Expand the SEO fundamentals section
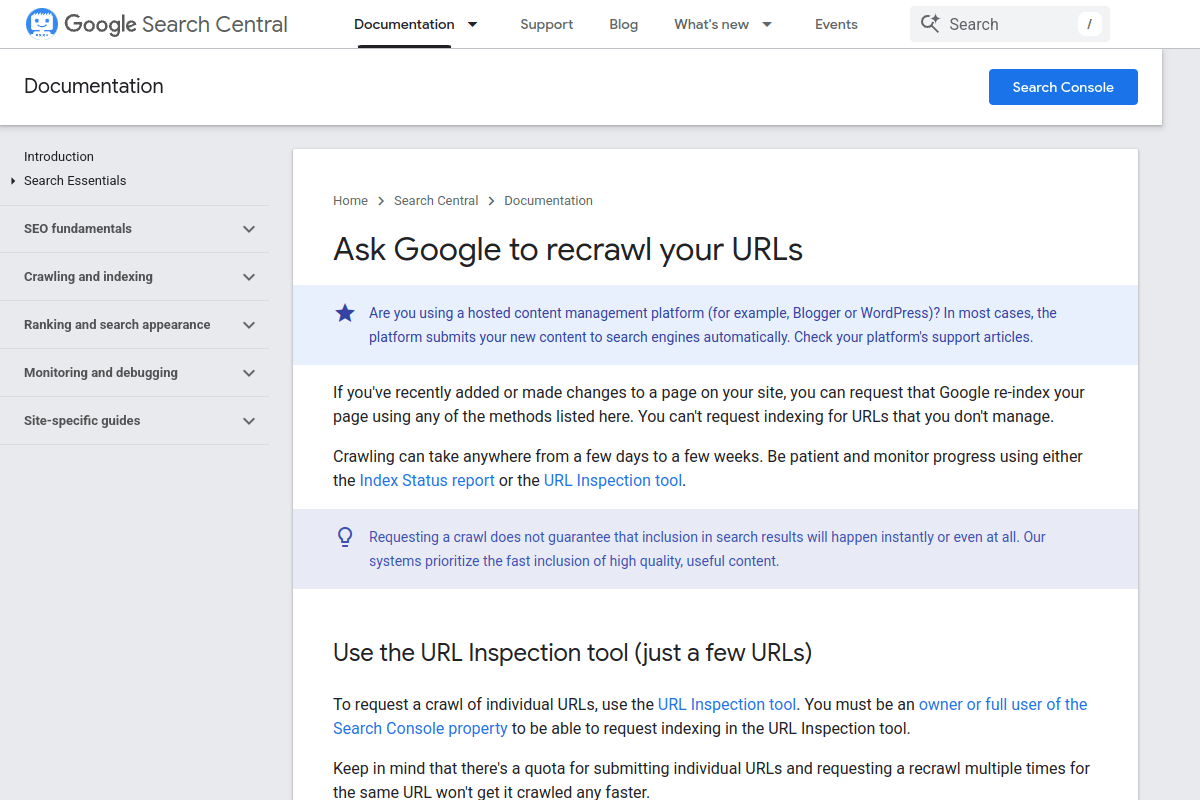 point(249,229)
